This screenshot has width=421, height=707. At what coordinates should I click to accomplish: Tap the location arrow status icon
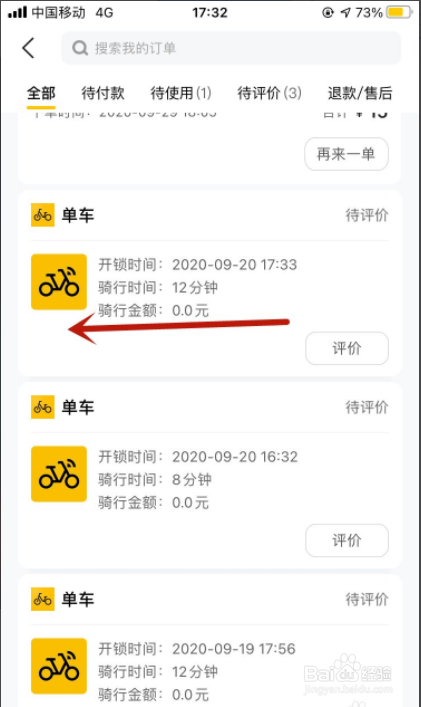coord(345,13)
